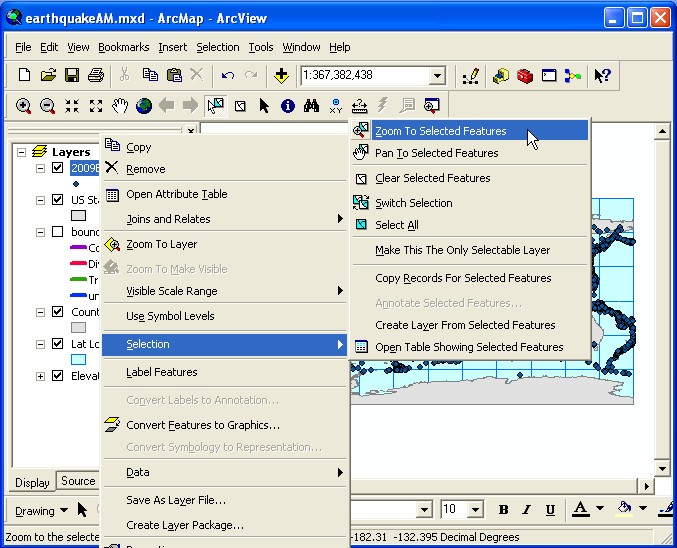The height and width of the screenshot is (548, 677).
Task: Enable the boundaries layer checkbox
Action: [x=57, y=232]
